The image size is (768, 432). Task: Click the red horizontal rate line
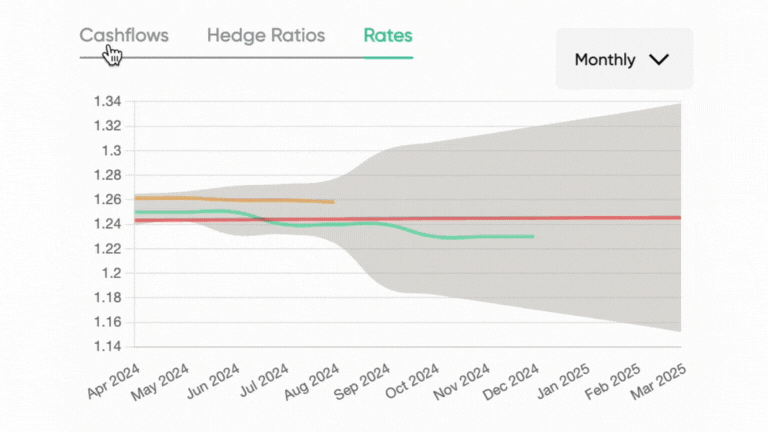pos(600,217)
